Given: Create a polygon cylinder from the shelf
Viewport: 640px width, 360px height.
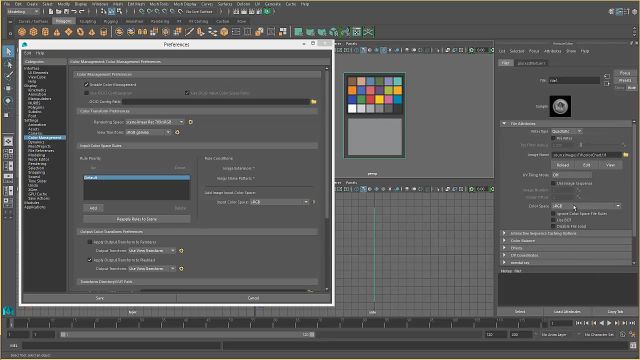Looking at the screenshot, I should (45, 32).
